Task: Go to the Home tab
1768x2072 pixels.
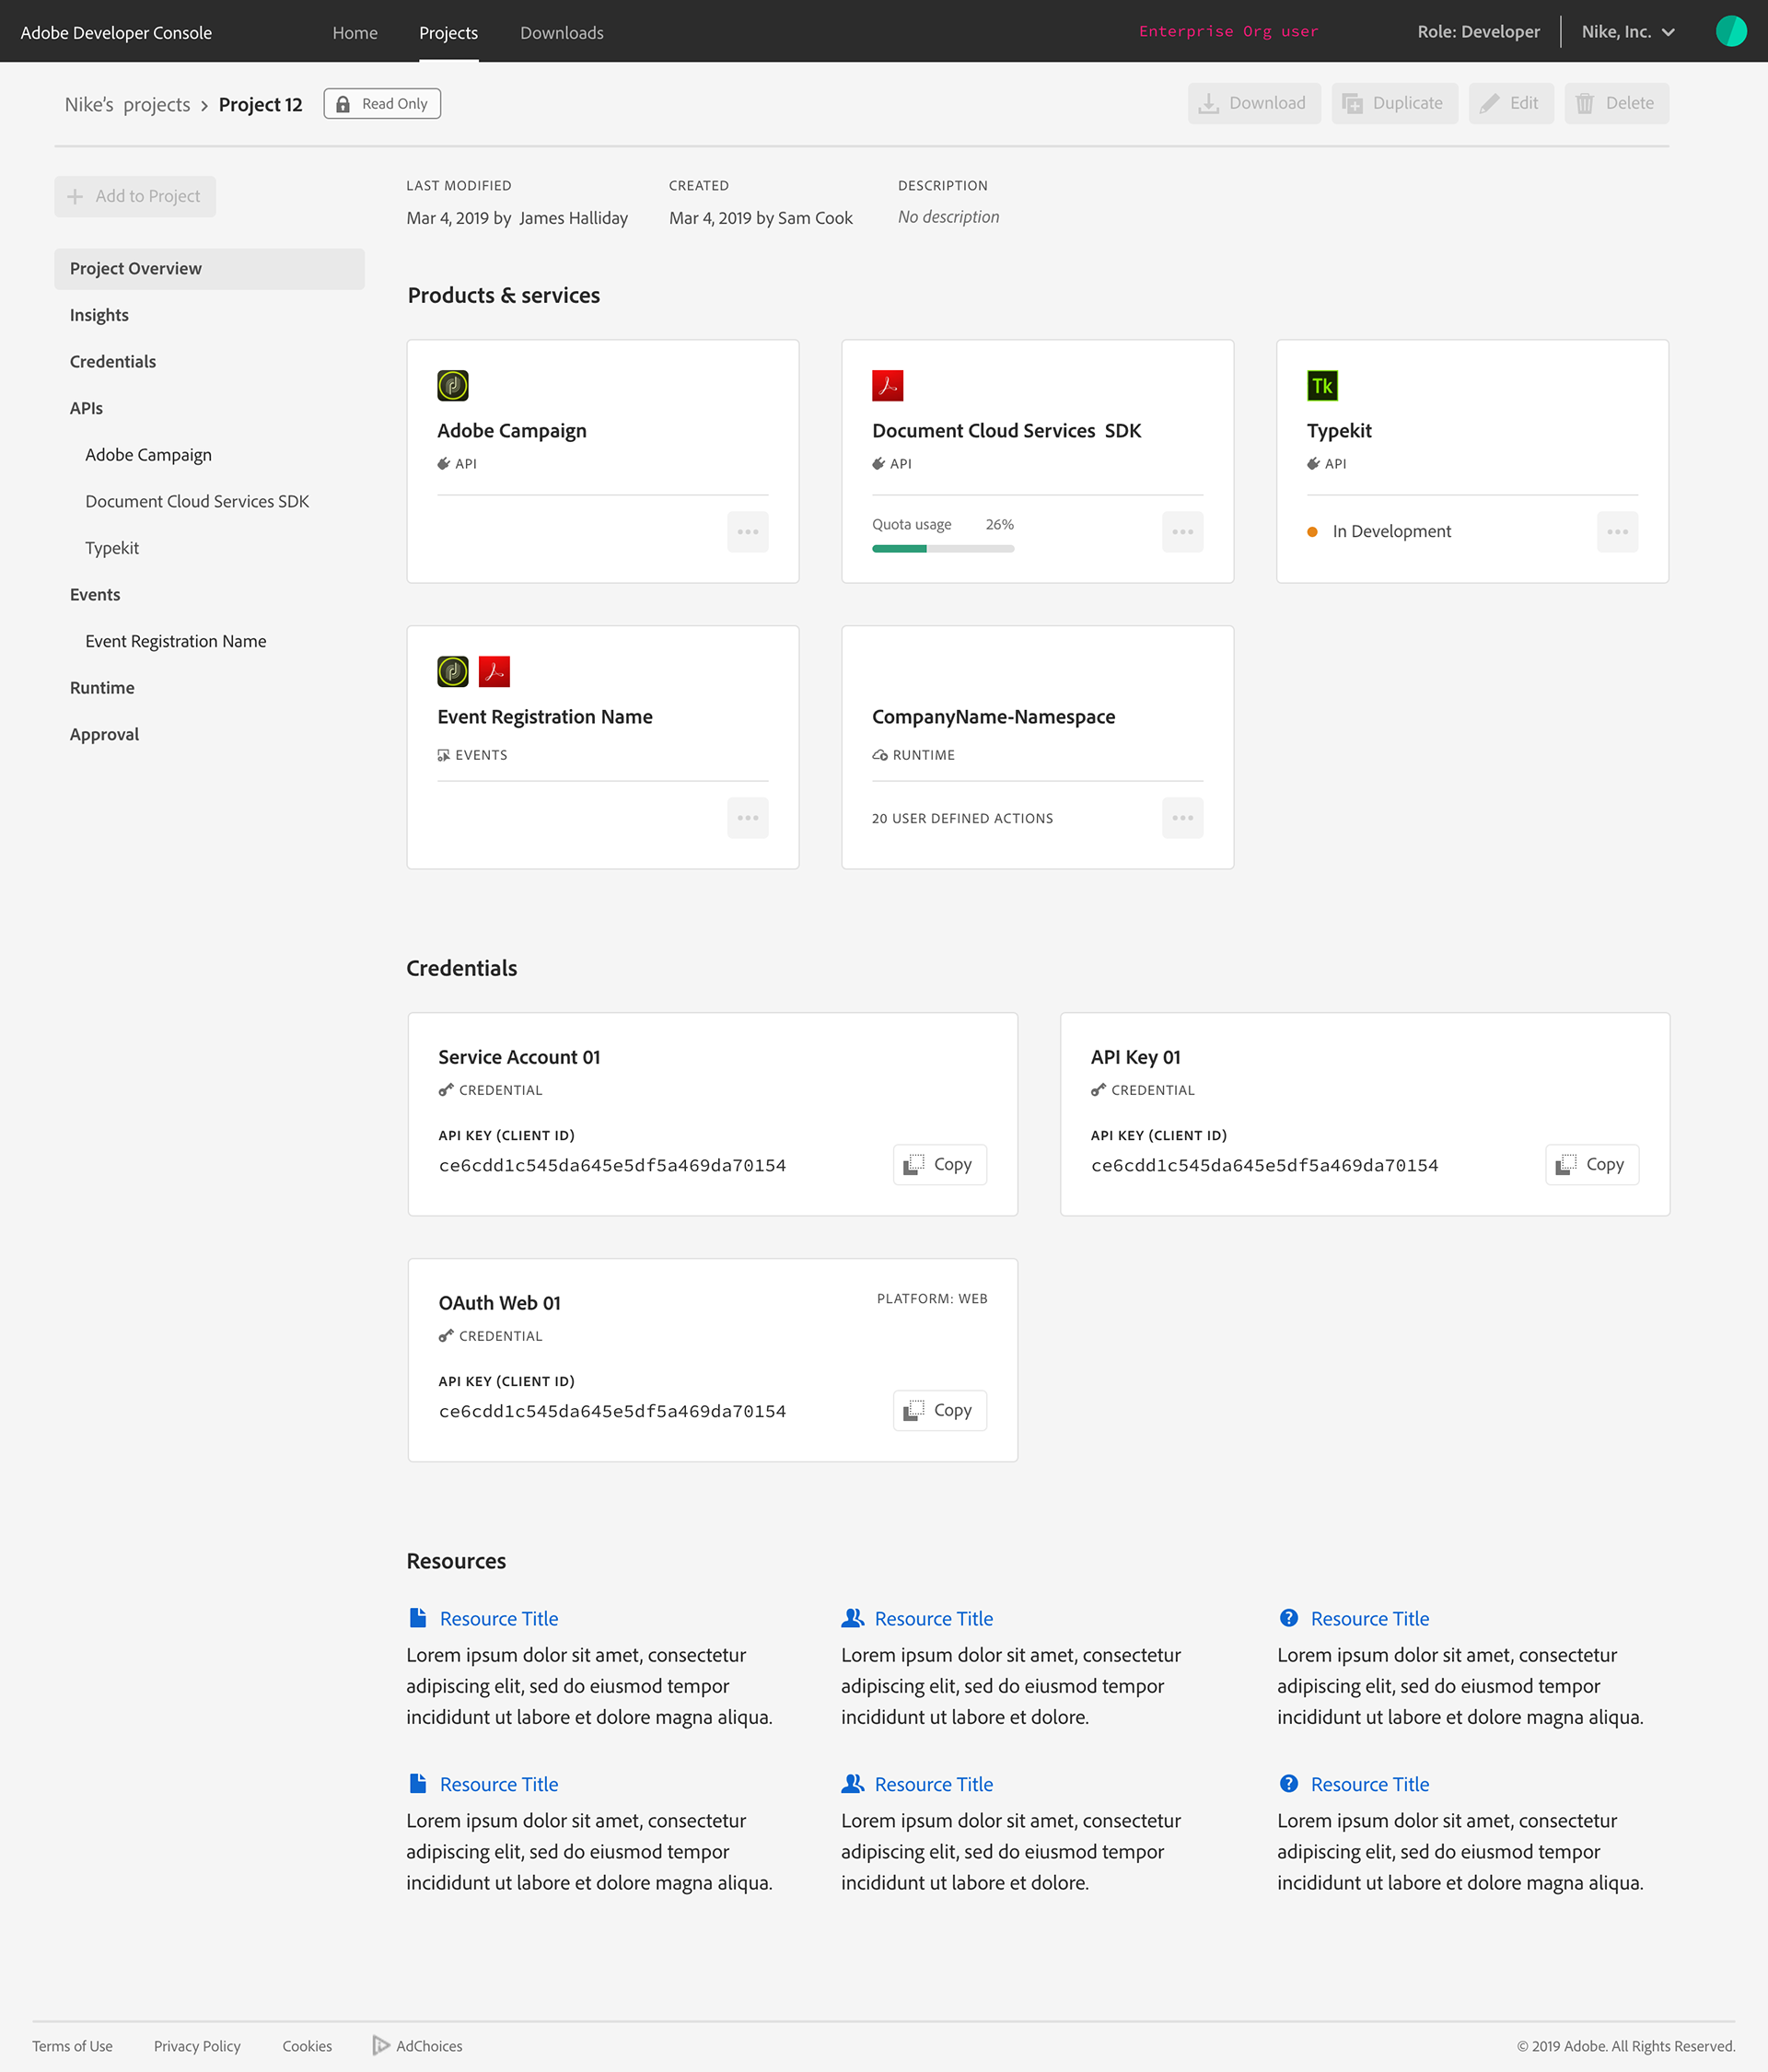Action: [355, 33]
